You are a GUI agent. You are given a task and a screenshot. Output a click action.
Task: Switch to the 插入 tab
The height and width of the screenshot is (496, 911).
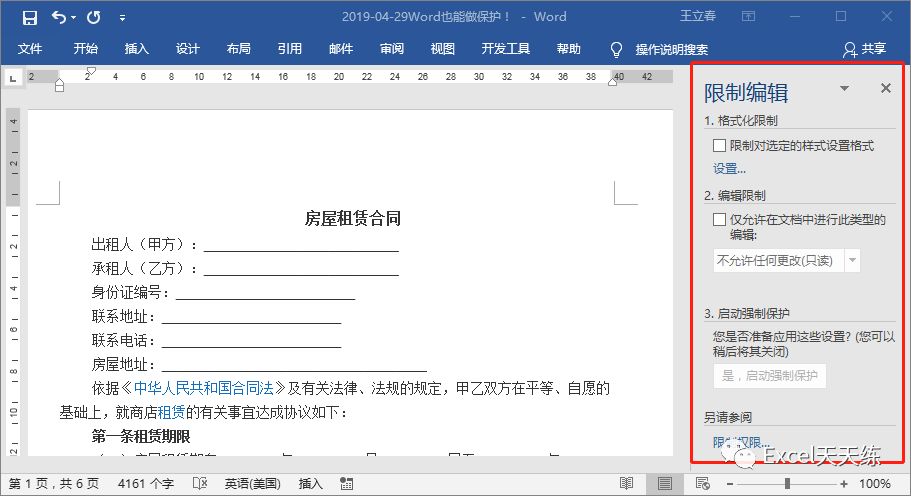click(x=137, y=49)
